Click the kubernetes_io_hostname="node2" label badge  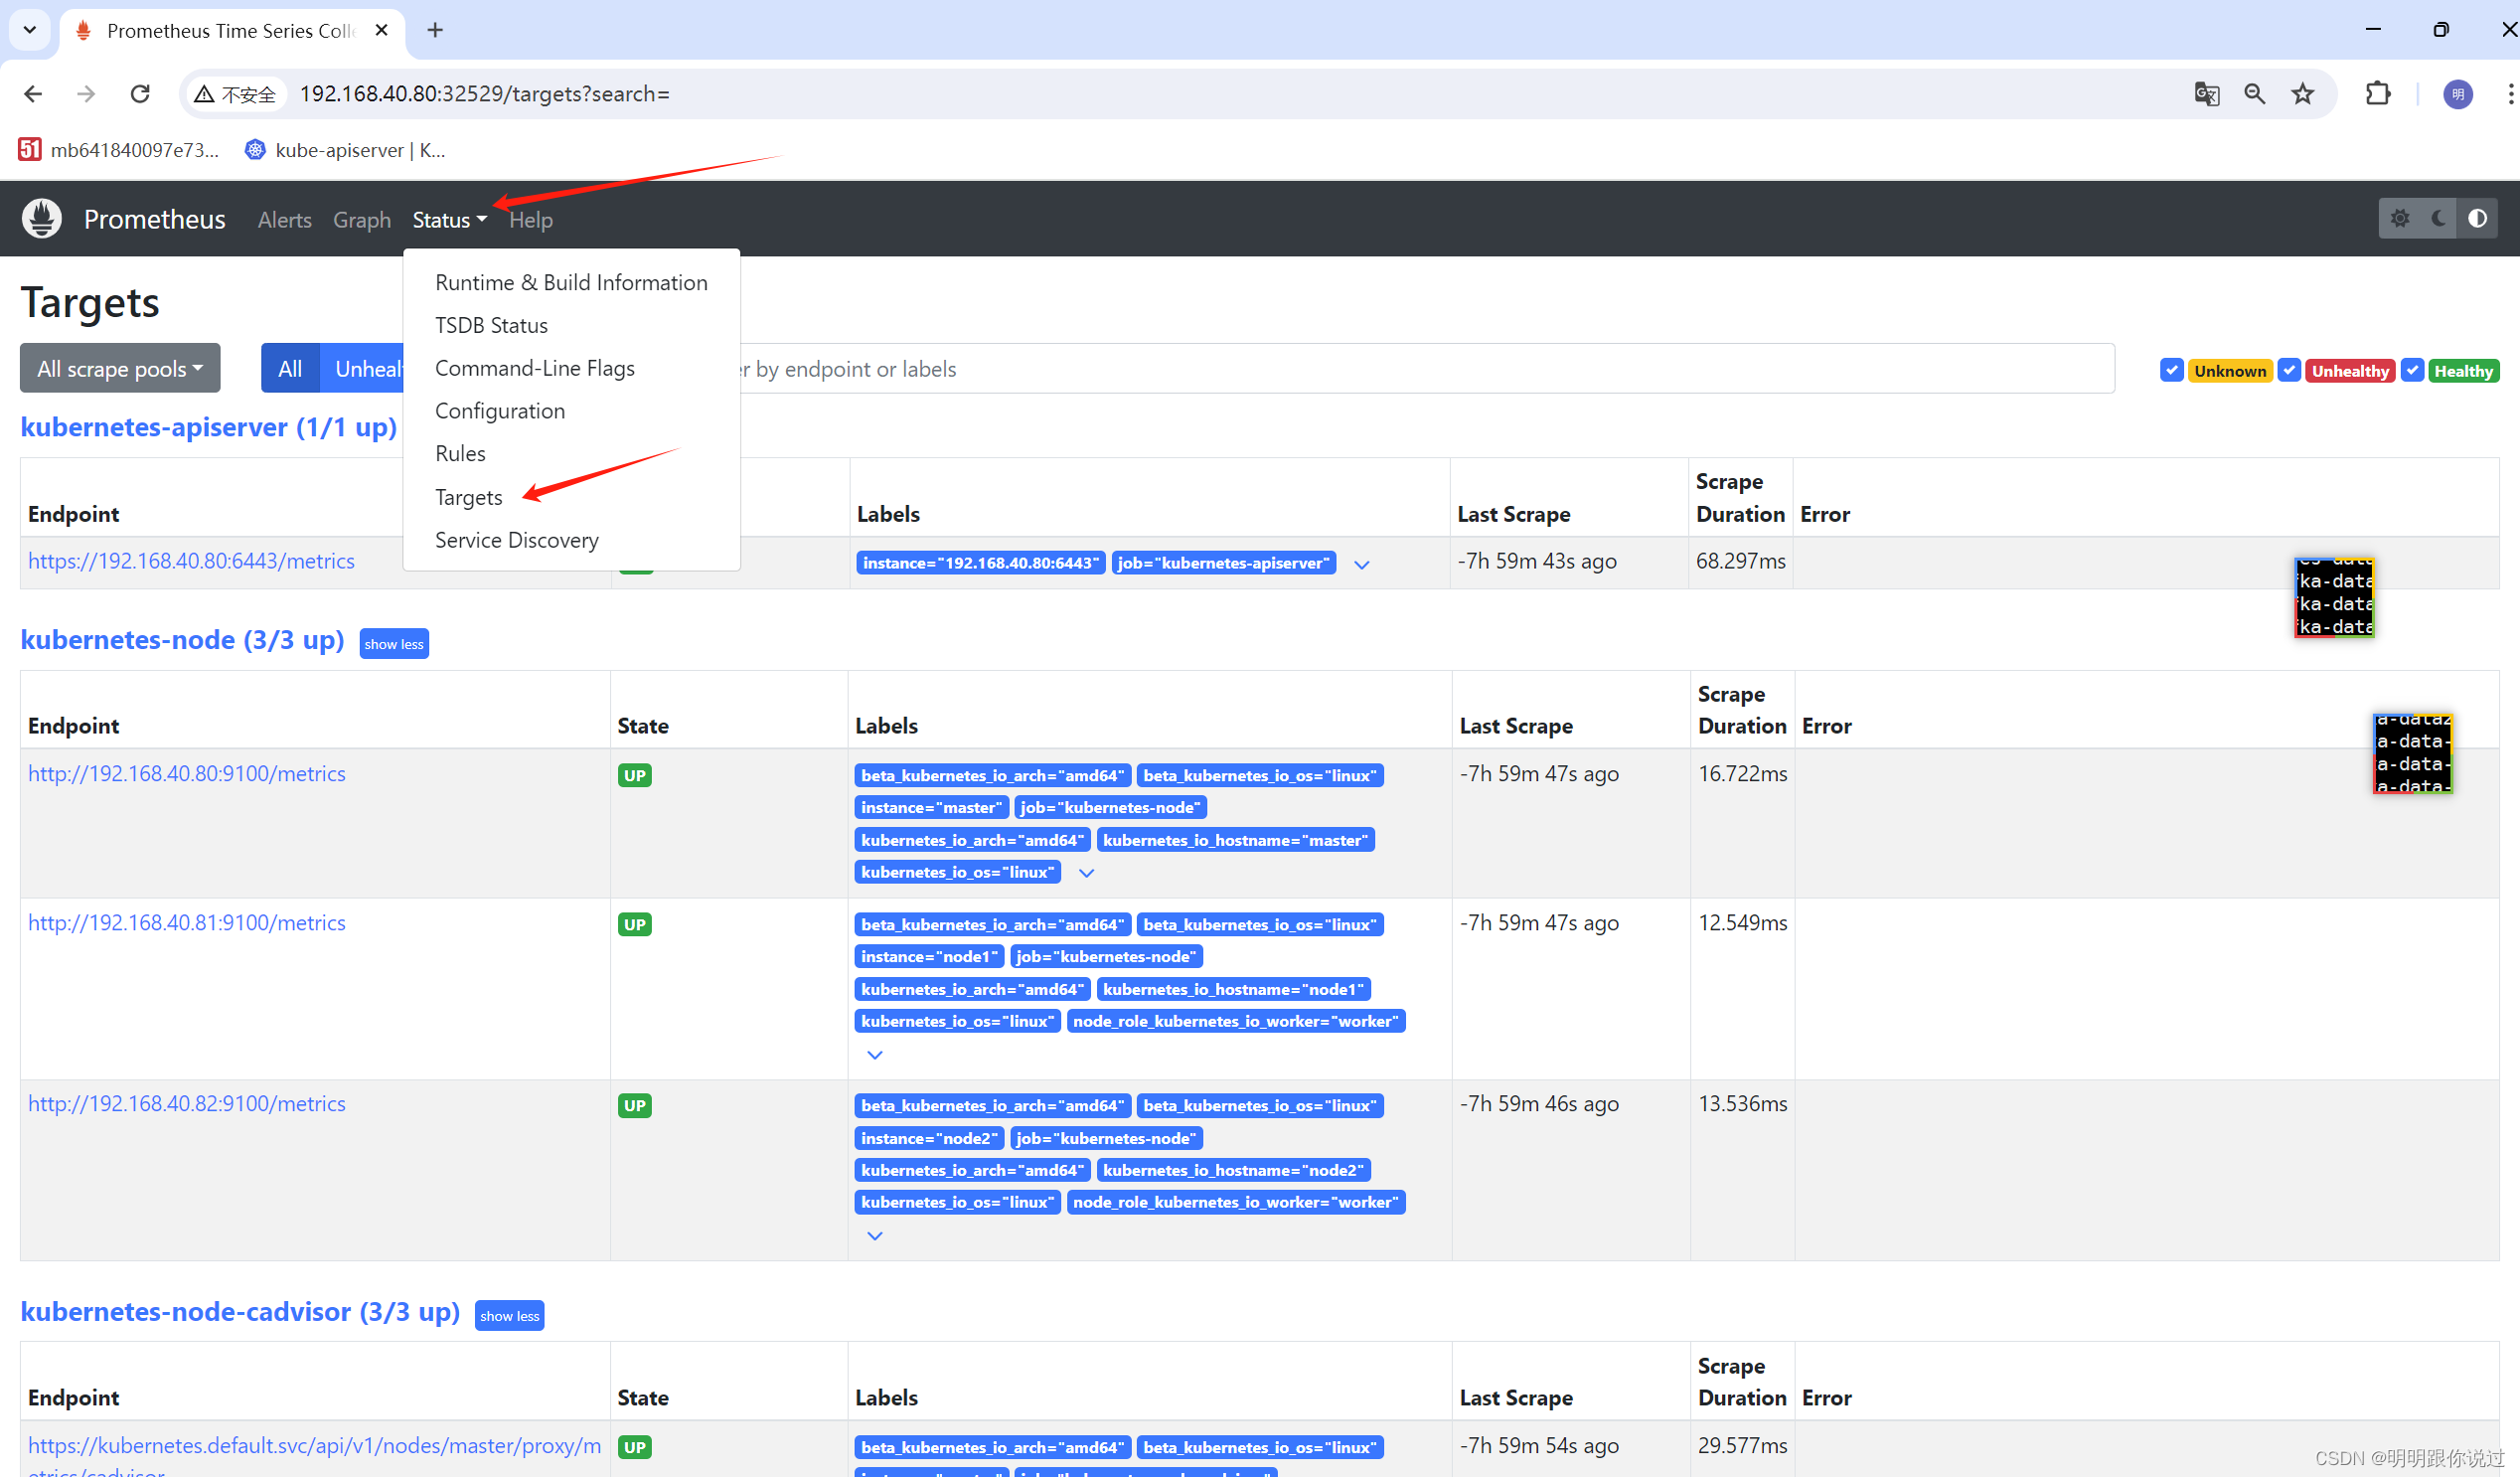1233,1170
